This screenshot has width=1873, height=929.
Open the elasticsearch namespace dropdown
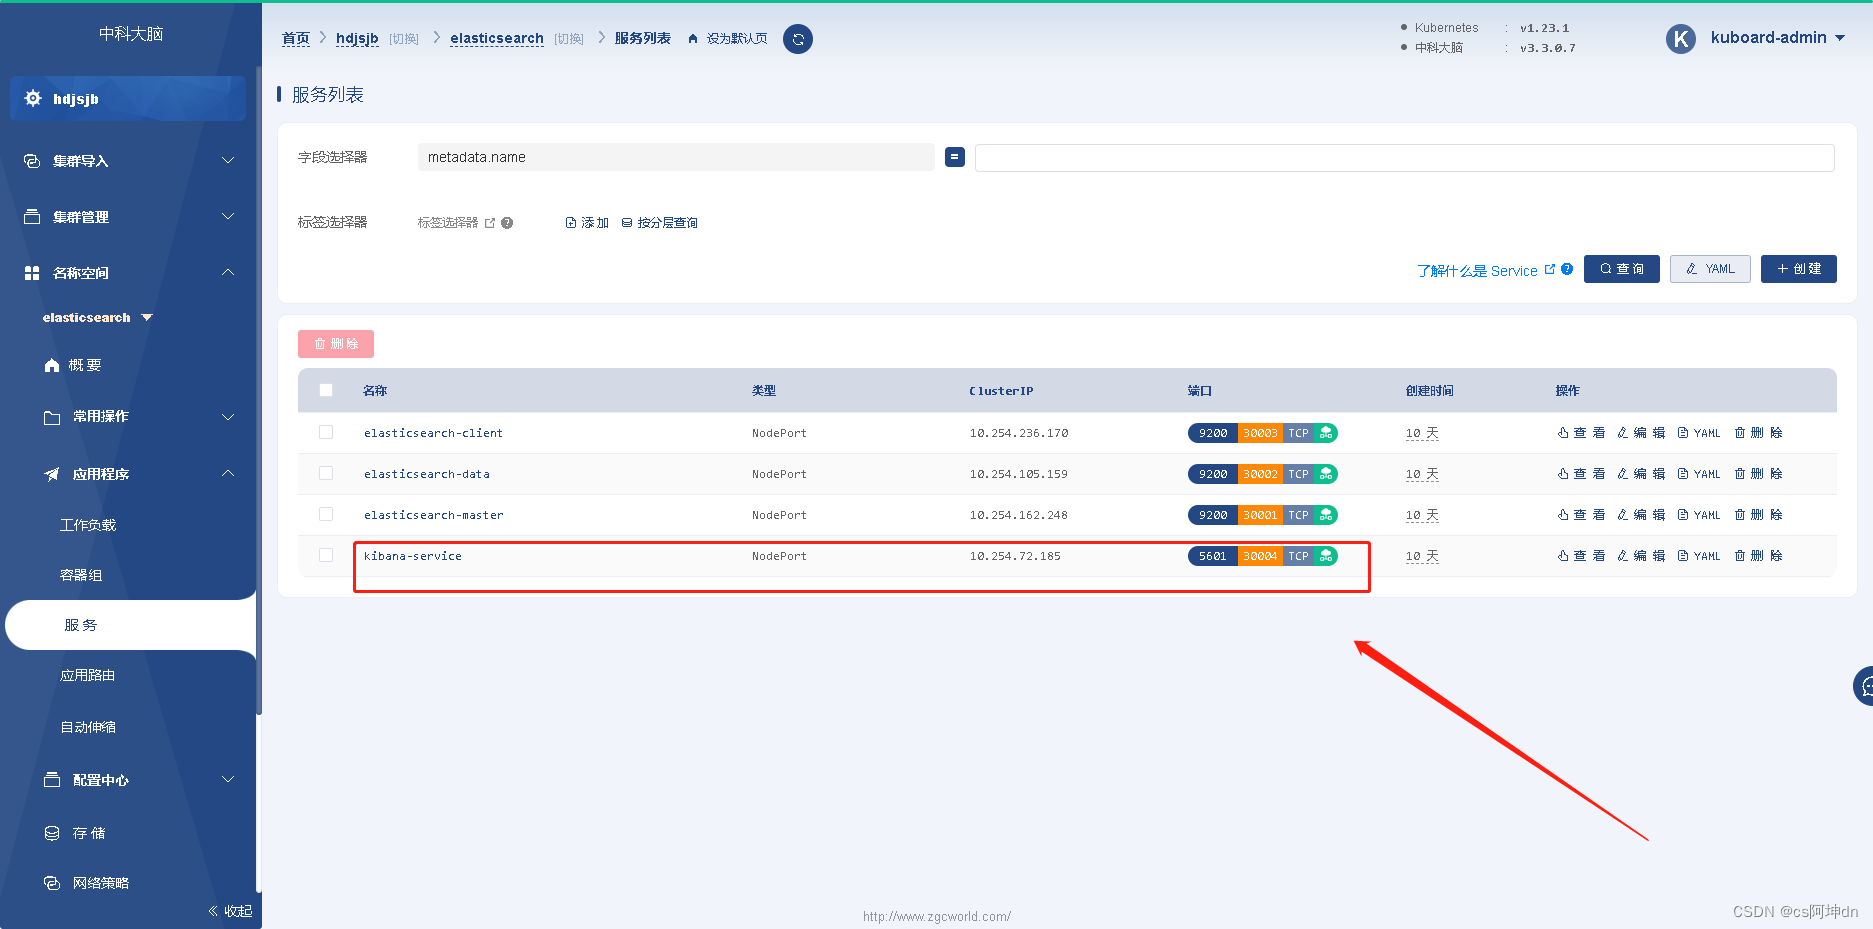click(98, 318)
